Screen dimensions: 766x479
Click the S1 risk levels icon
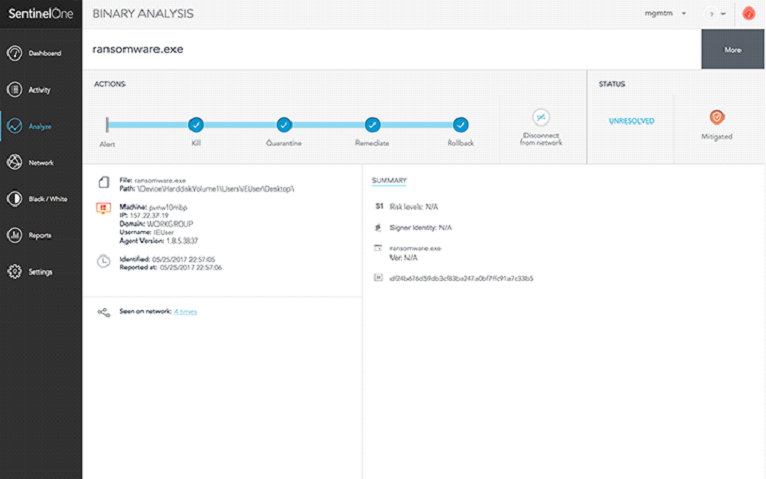[379, 207]
